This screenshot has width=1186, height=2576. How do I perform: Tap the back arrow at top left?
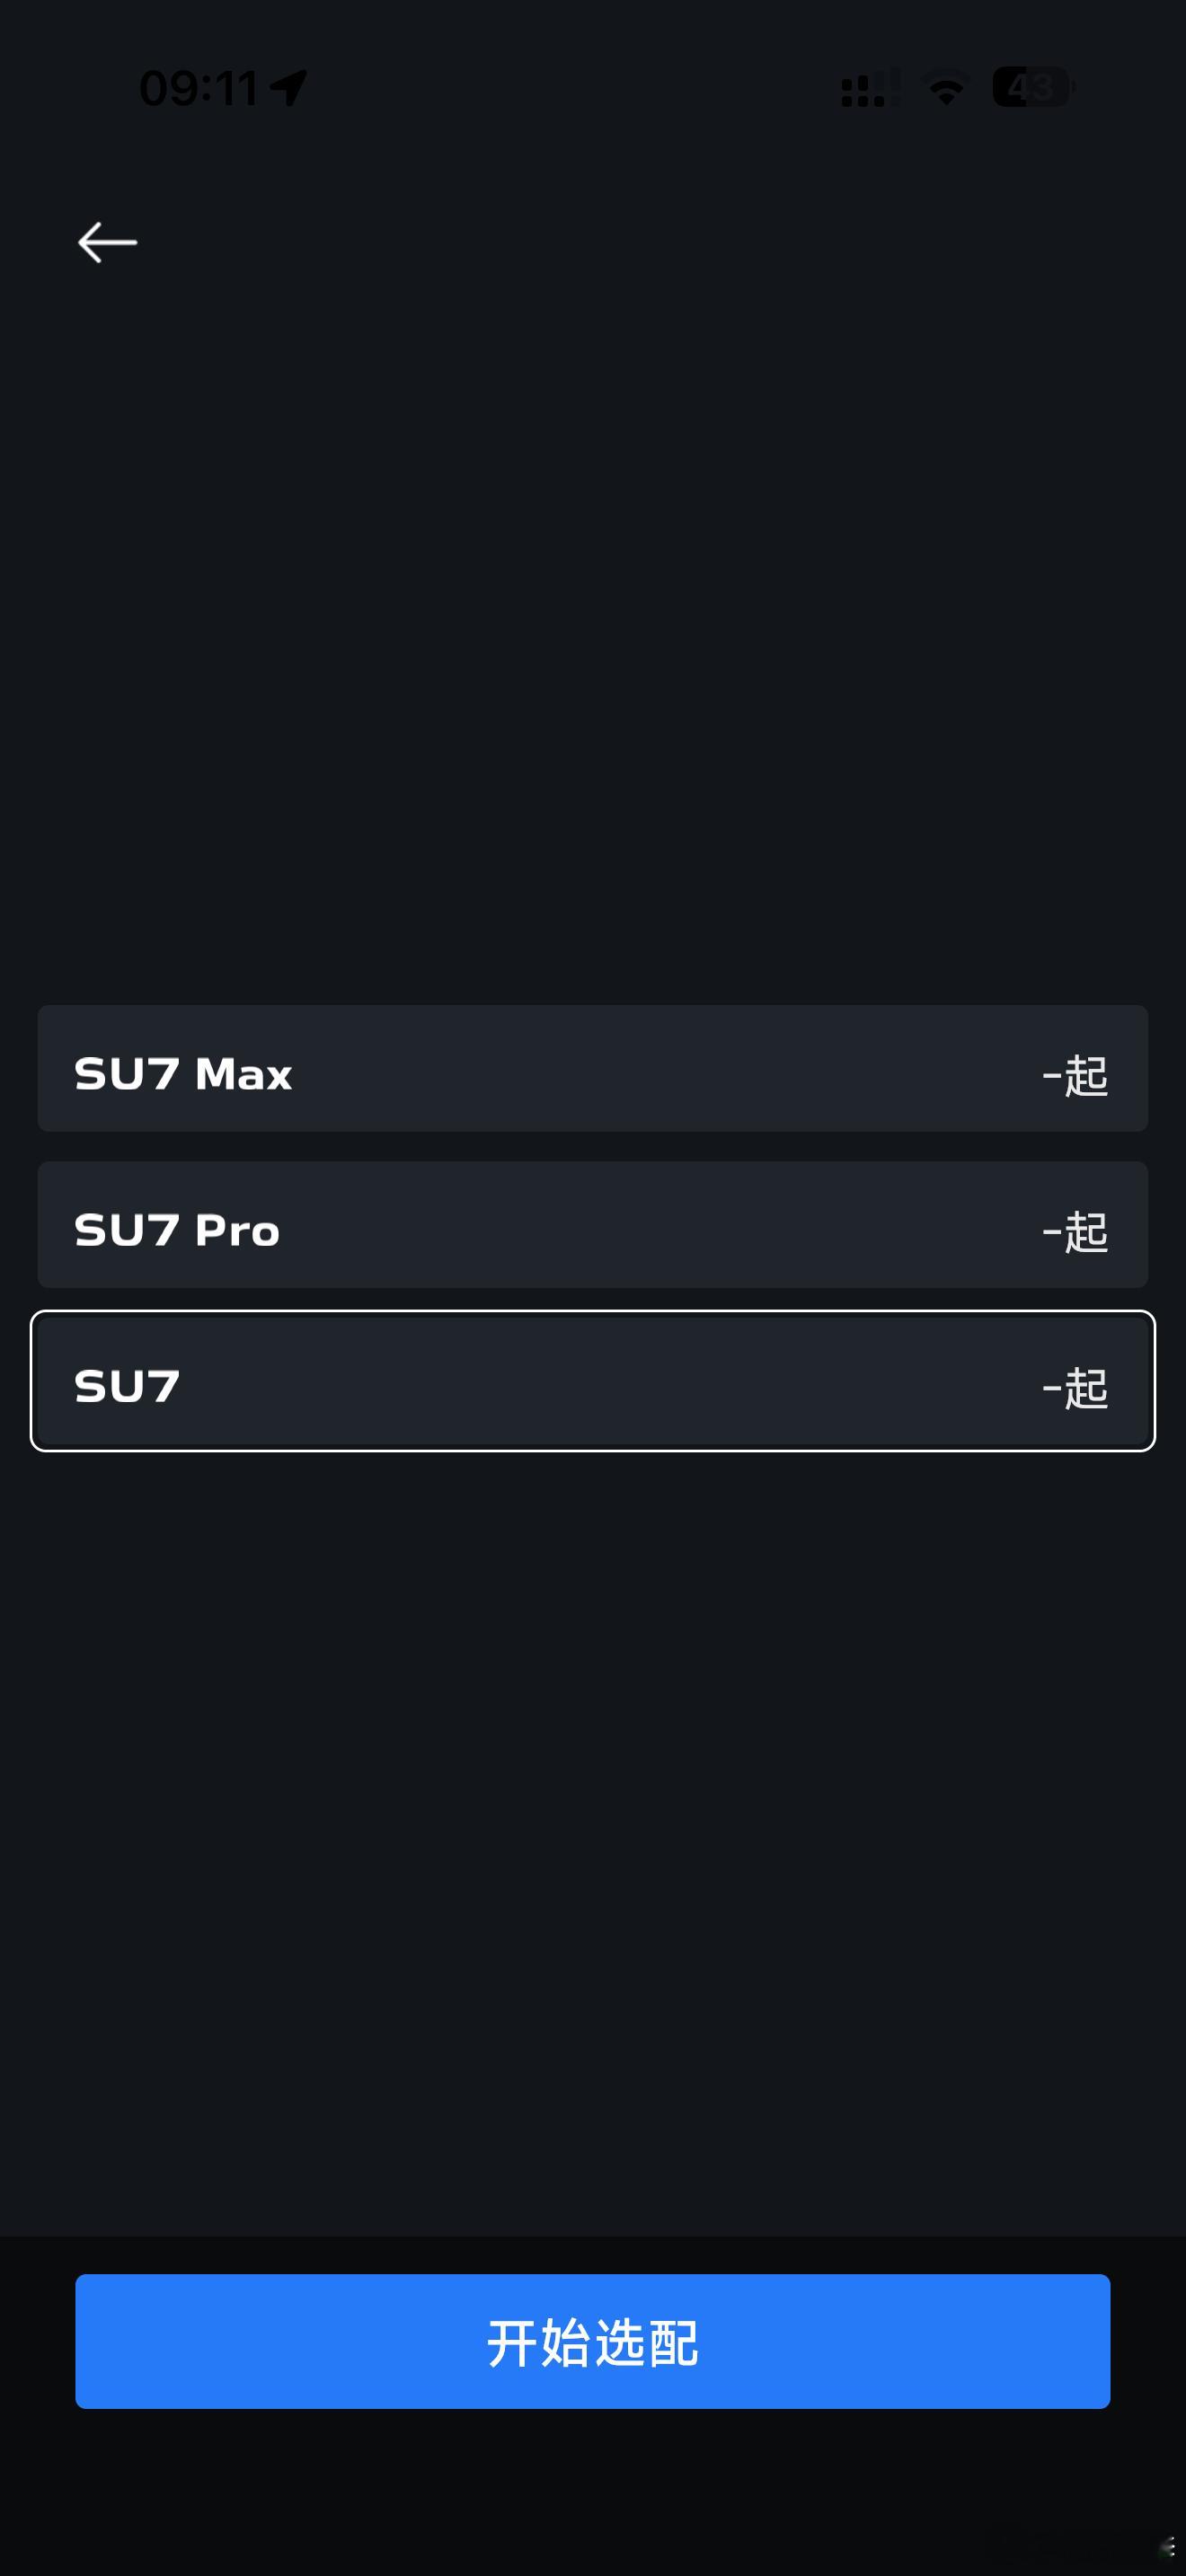107,242
